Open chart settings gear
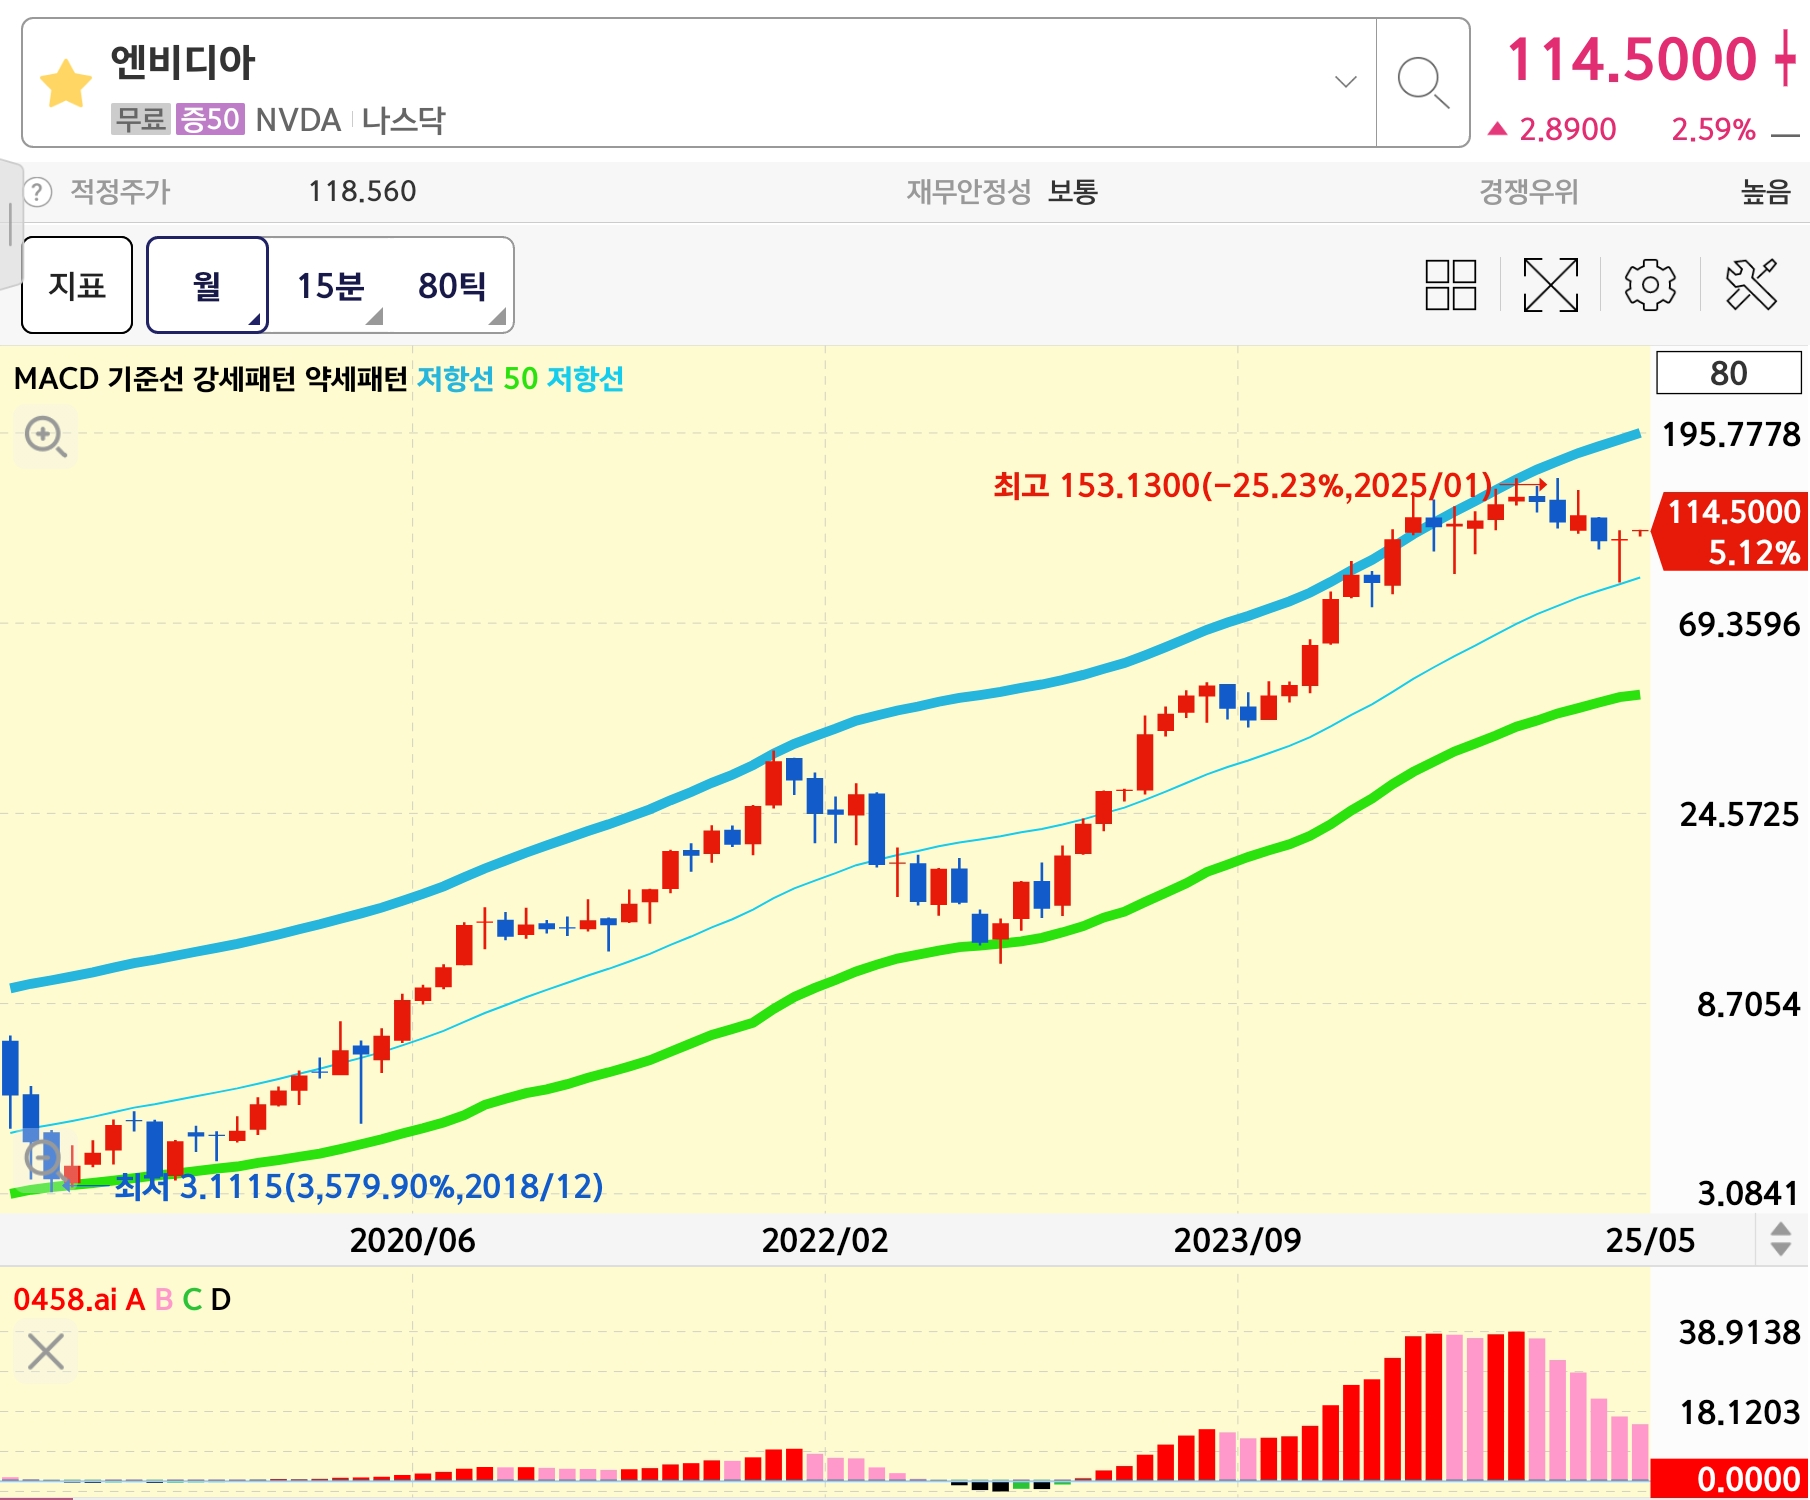This screenshot has width=1810, height=1500. point(1650,285)
